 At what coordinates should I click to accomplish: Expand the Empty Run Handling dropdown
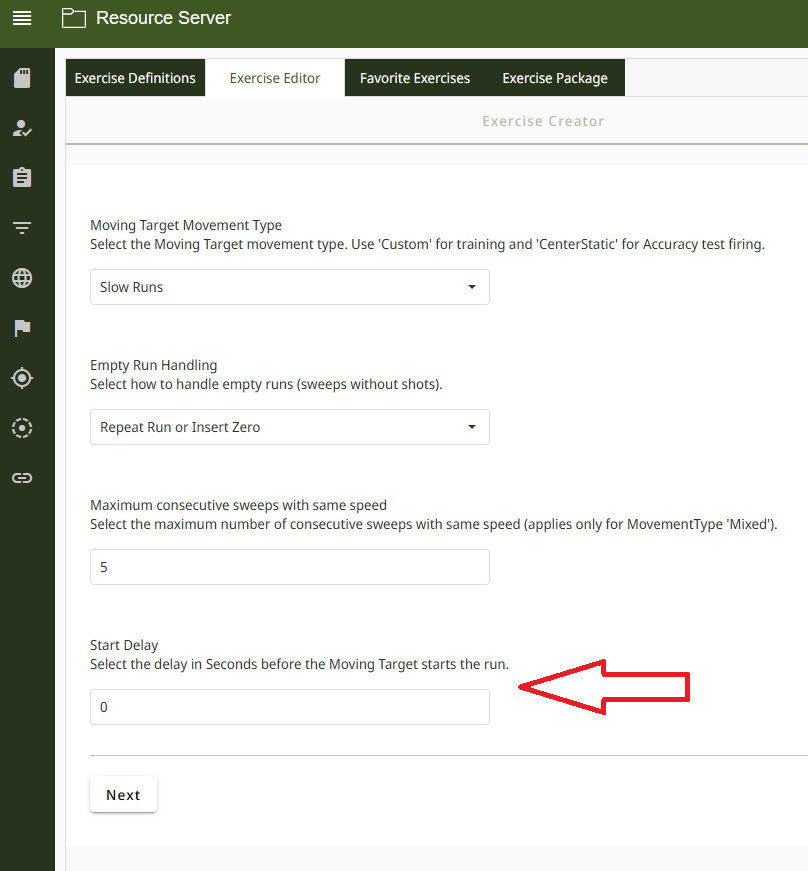coord(289,427)
